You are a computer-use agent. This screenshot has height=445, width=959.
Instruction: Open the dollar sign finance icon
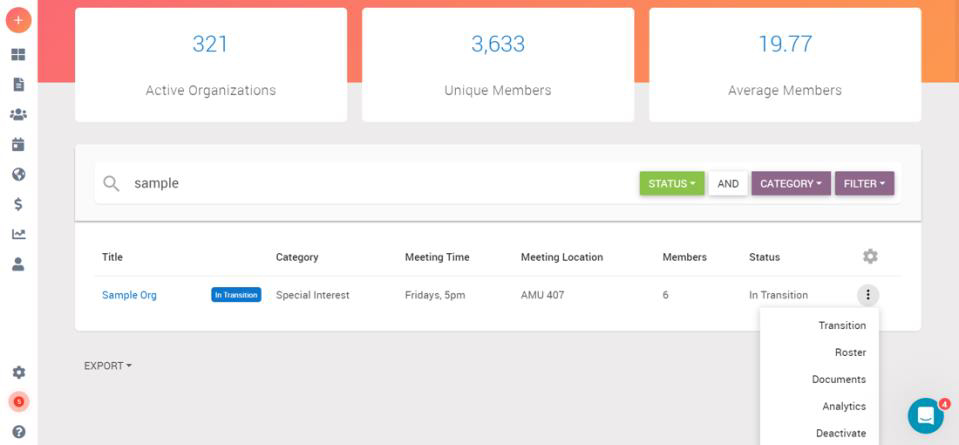18,204
